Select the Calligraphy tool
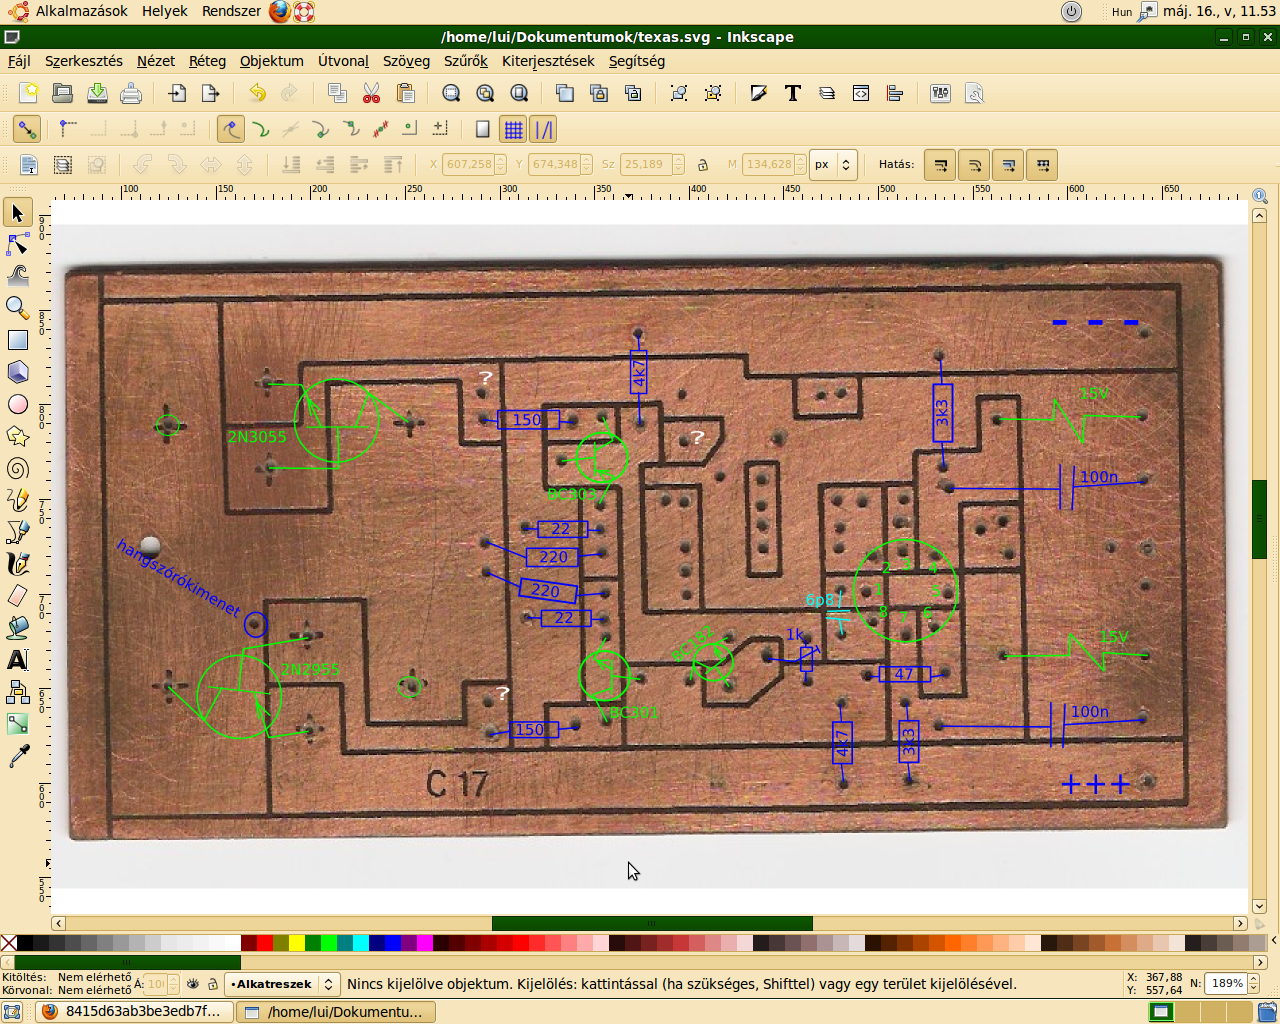Viewport: 1280px width, 1024px height. point(17,564)
